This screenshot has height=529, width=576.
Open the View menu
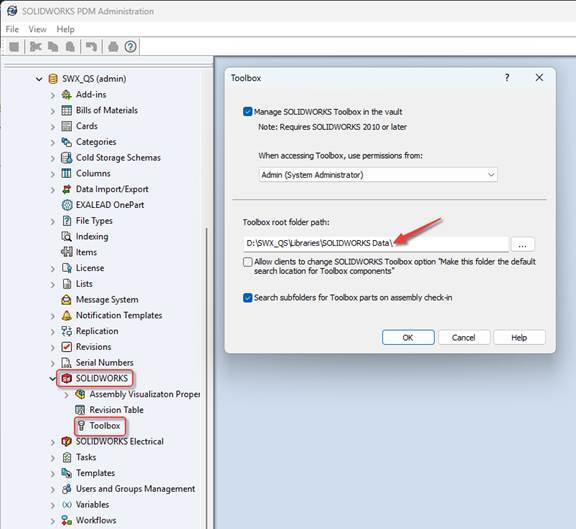[37, 29]
